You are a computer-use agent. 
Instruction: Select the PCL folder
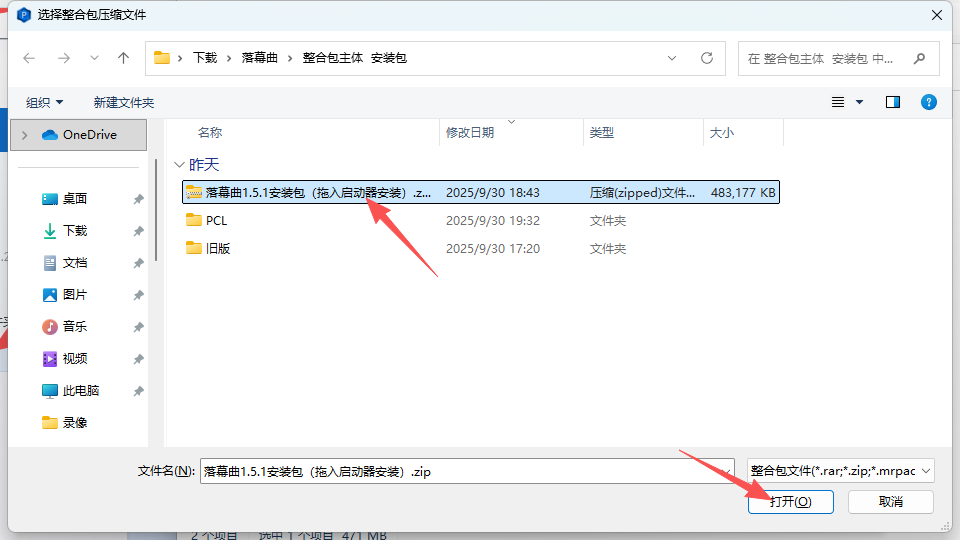[x=216, y=220]
